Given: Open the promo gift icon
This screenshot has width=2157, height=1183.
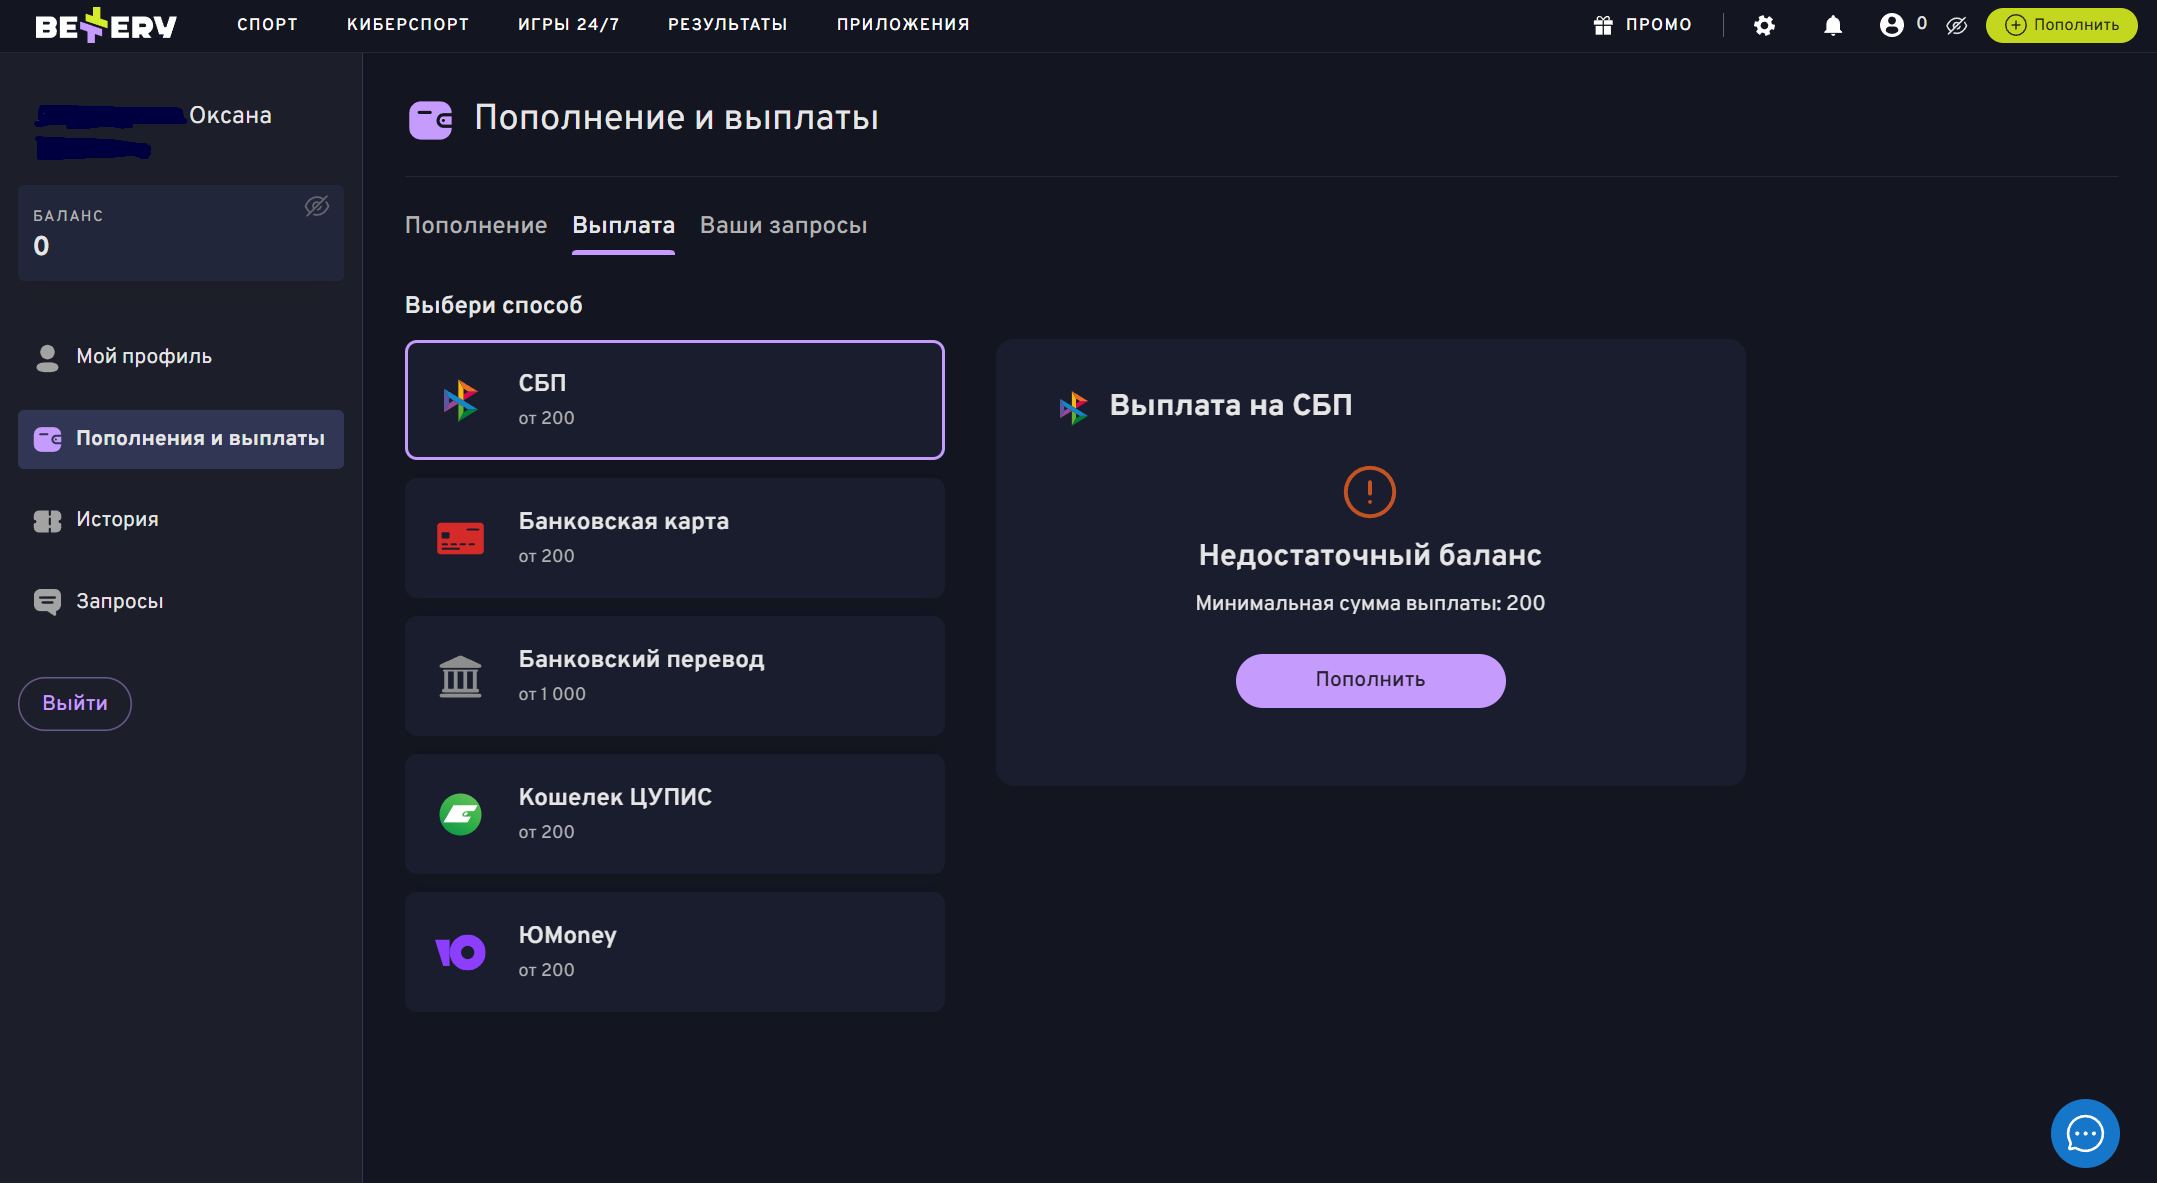Looking at the screenshot, I should click(x=1603, y=25).
